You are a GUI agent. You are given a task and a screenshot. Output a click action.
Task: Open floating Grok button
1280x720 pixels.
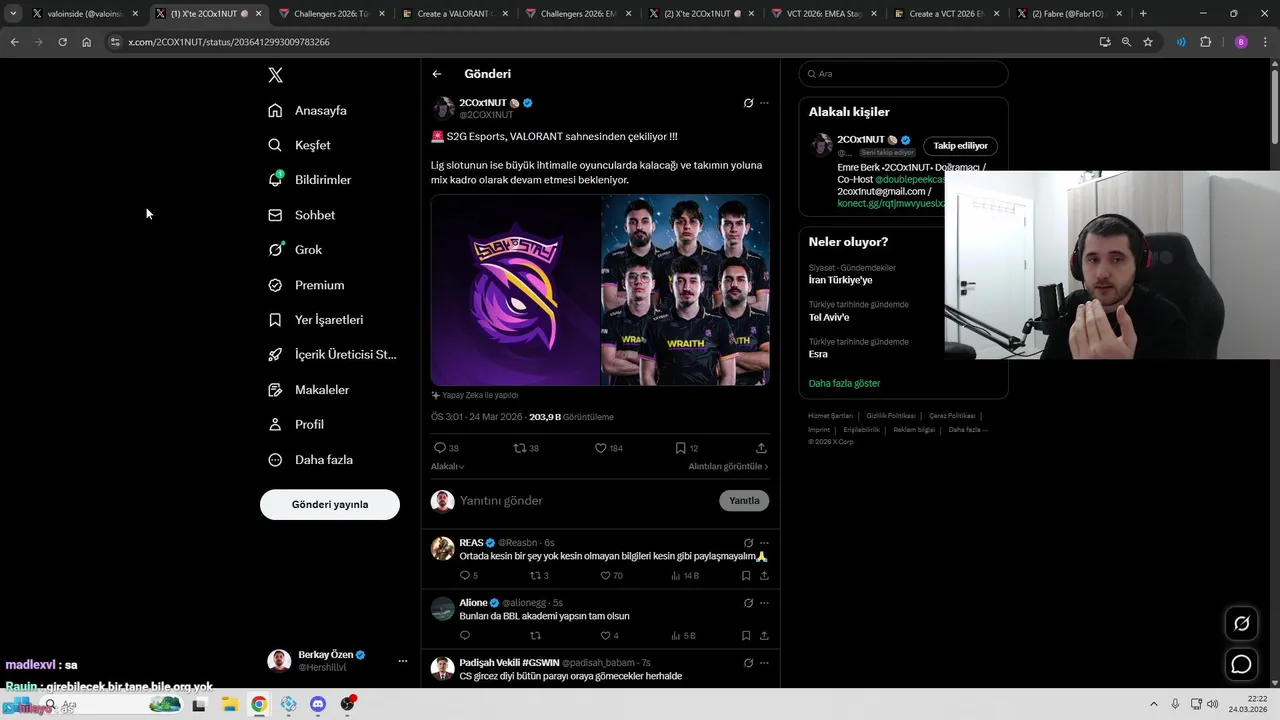coord(1241,624)
